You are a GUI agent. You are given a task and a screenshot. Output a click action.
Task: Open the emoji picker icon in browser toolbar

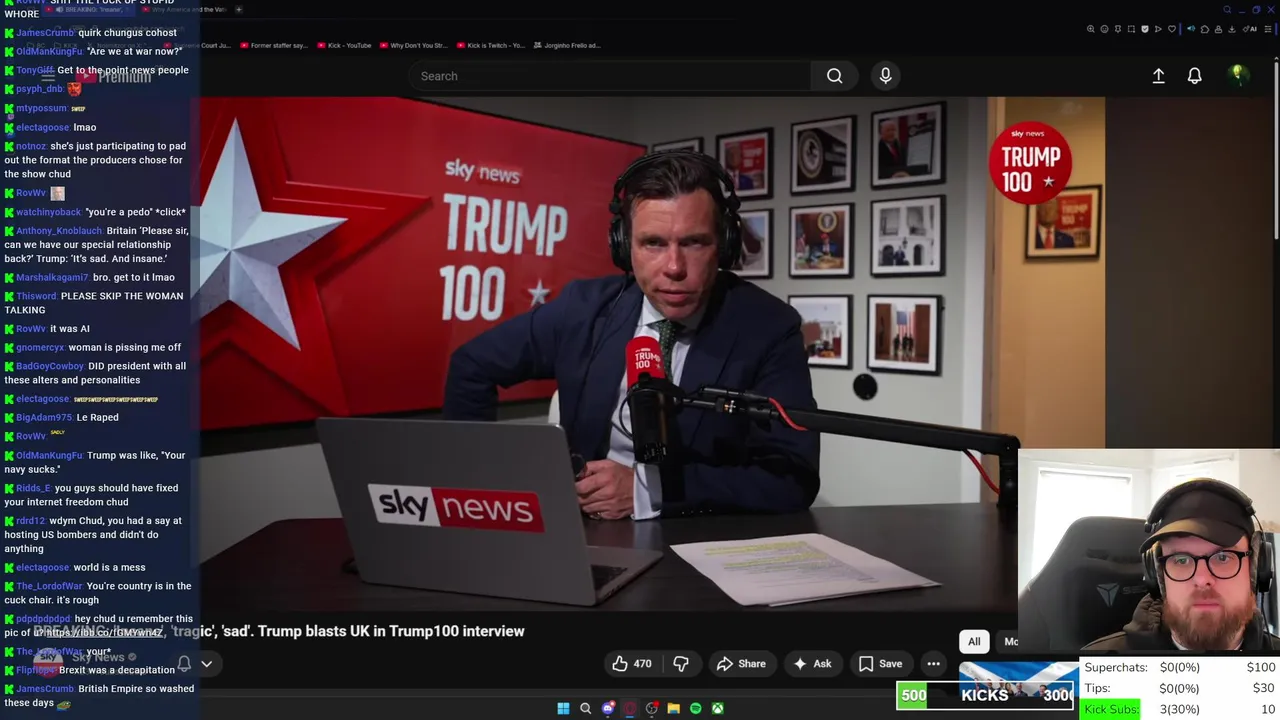coord(1104,29)
